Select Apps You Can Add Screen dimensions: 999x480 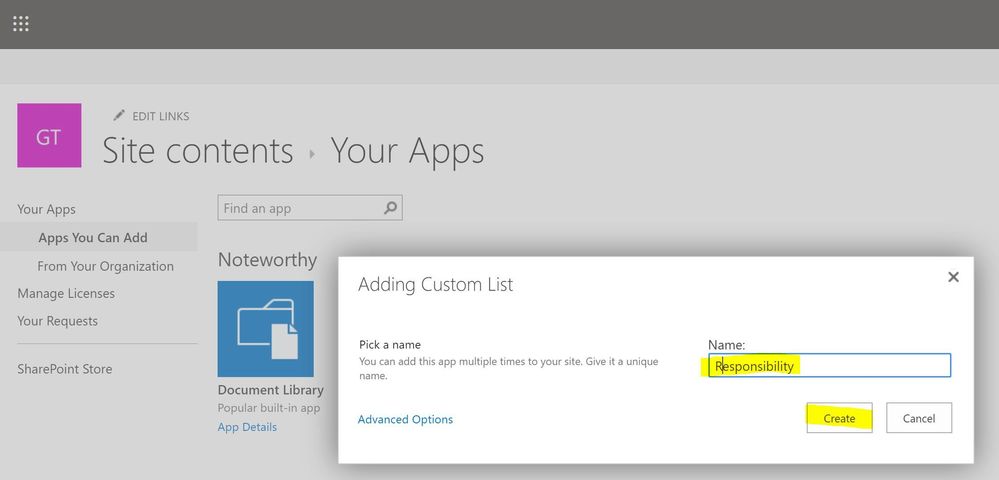pos(93,237)
